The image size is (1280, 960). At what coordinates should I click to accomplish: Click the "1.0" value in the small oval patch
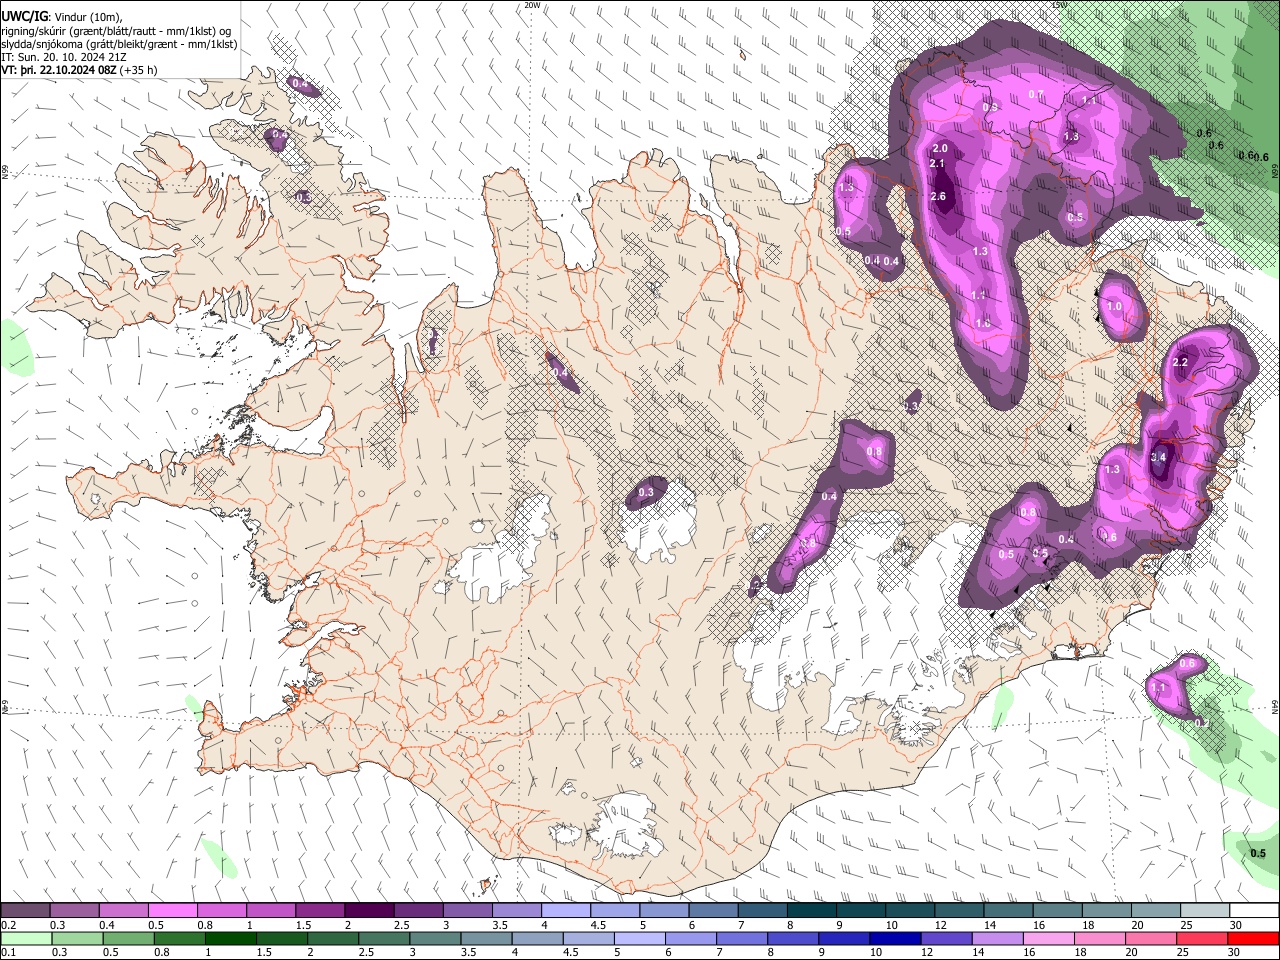point(1114,307)
